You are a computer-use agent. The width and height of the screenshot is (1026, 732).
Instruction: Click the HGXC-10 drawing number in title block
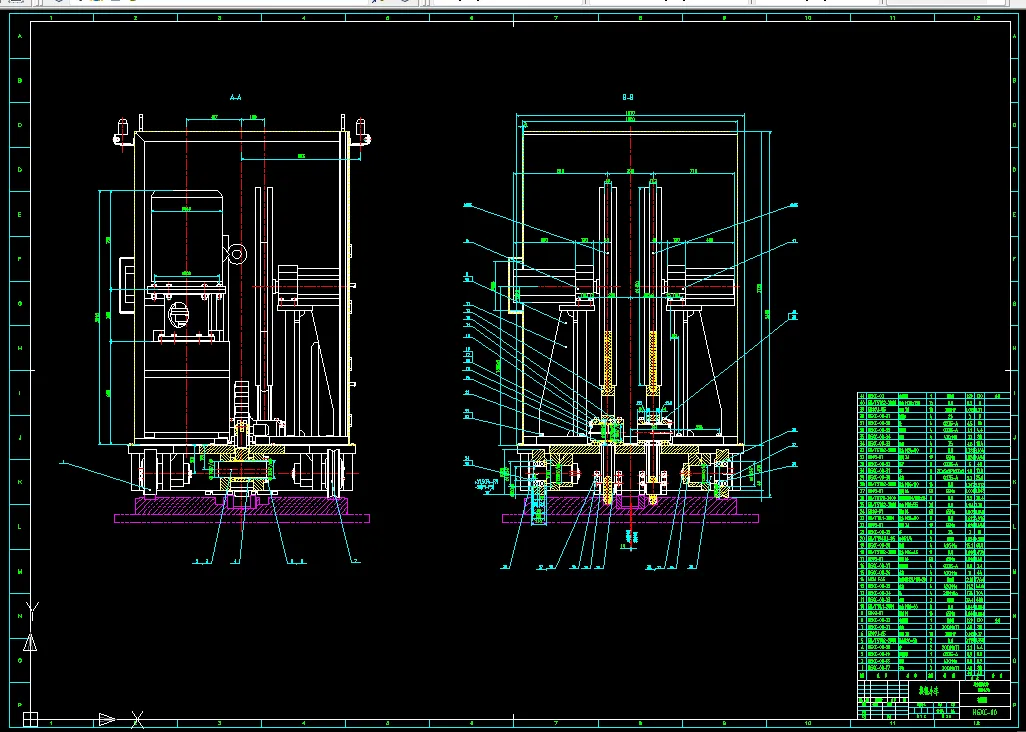[x=984, y=712]
